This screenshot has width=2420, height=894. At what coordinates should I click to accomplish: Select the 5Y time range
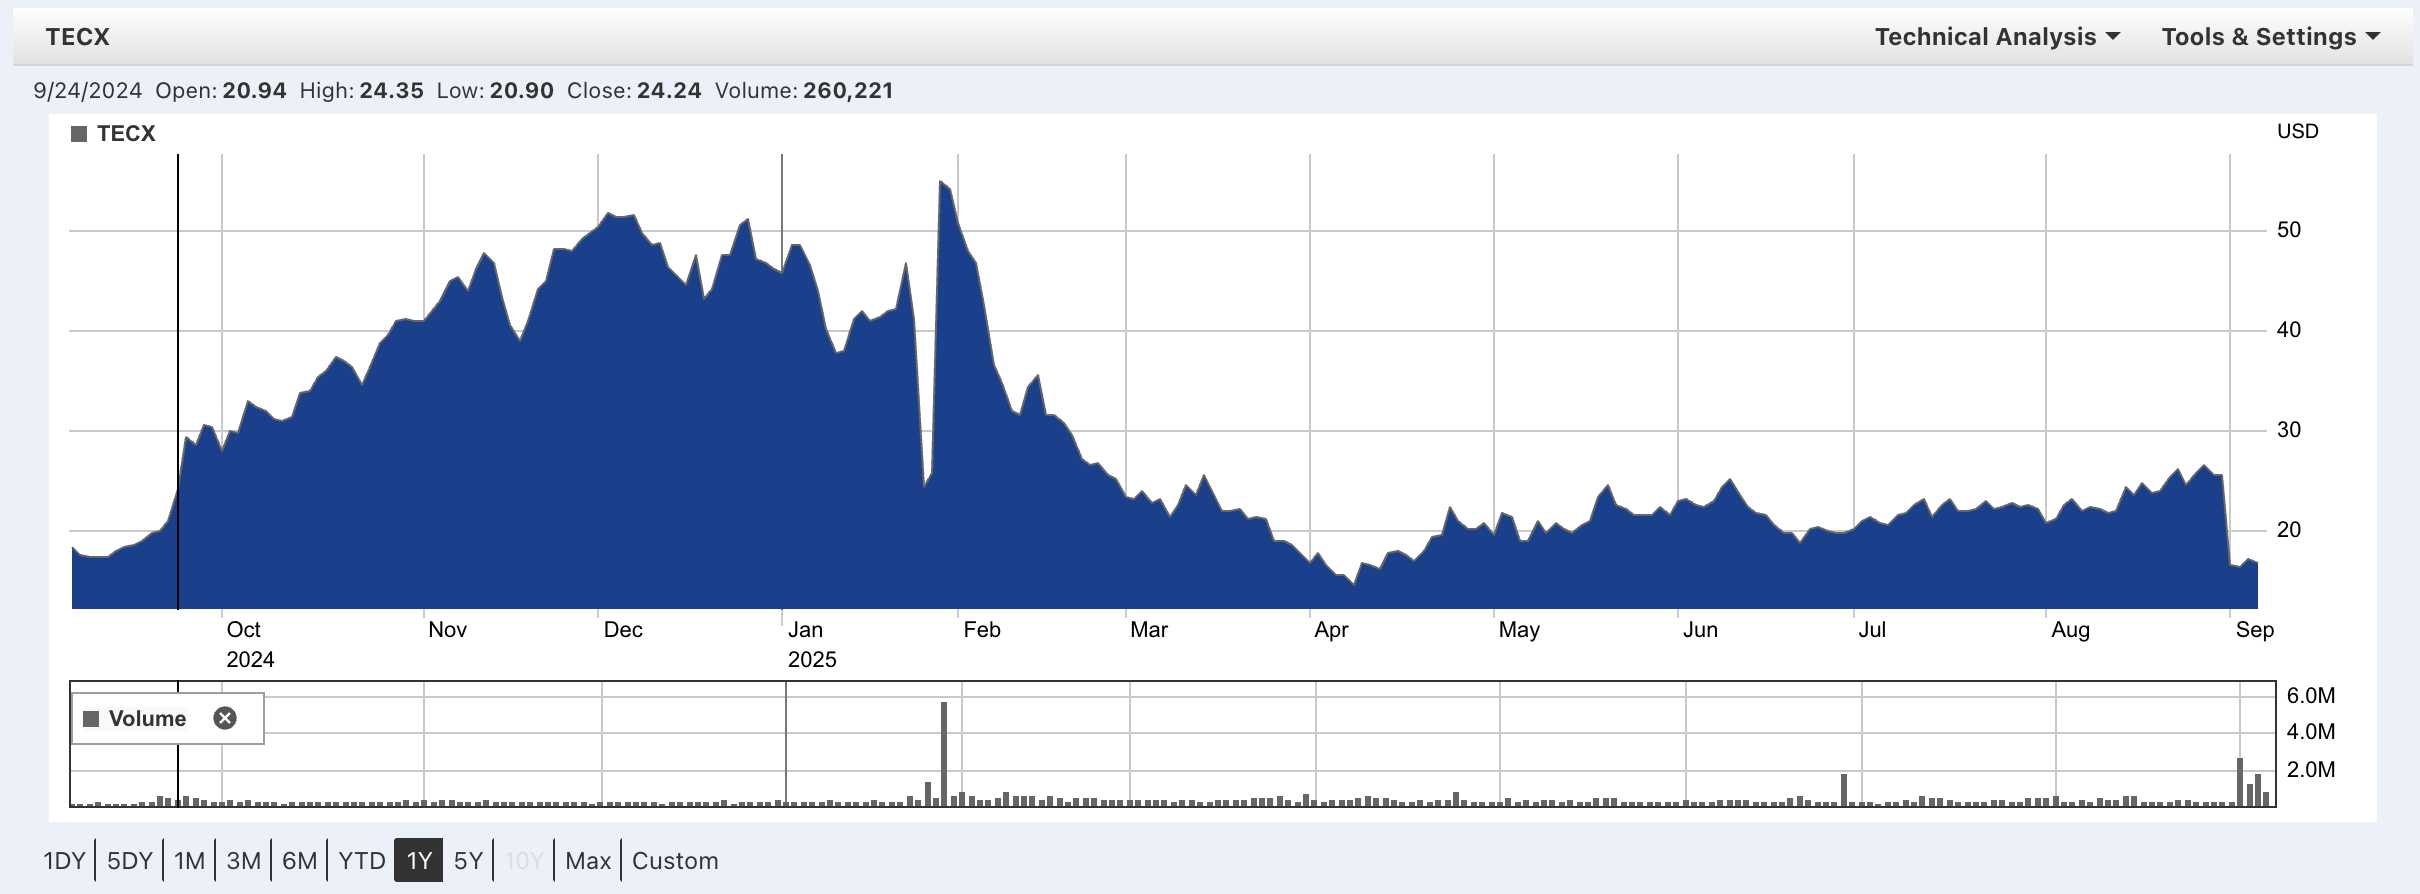[x=468, y=861]
